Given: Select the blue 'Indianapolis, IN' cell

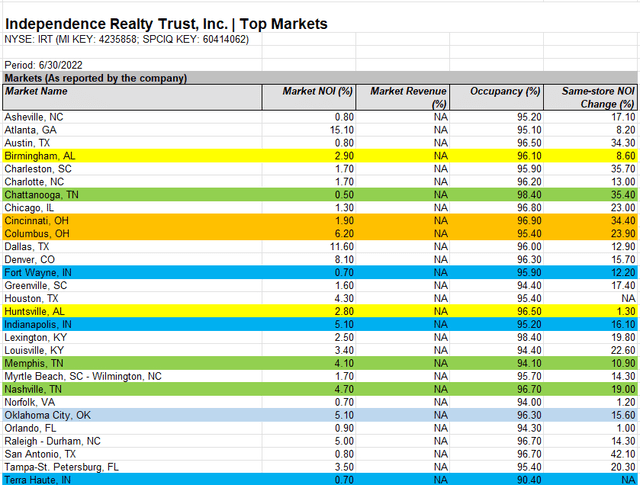Looking at the screenshot, I should [x=132, y=325].
